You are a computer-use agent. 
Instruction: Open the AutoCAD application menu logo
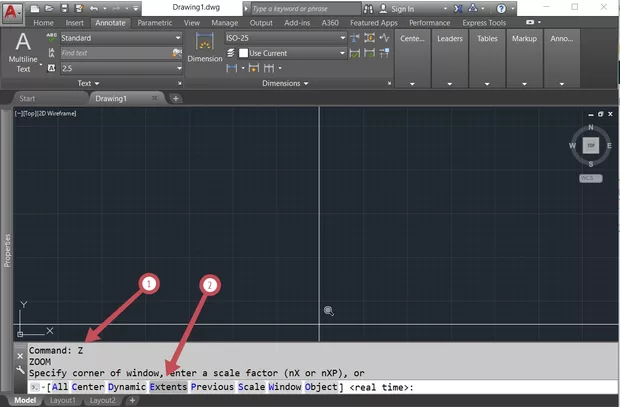coord(13,11)
